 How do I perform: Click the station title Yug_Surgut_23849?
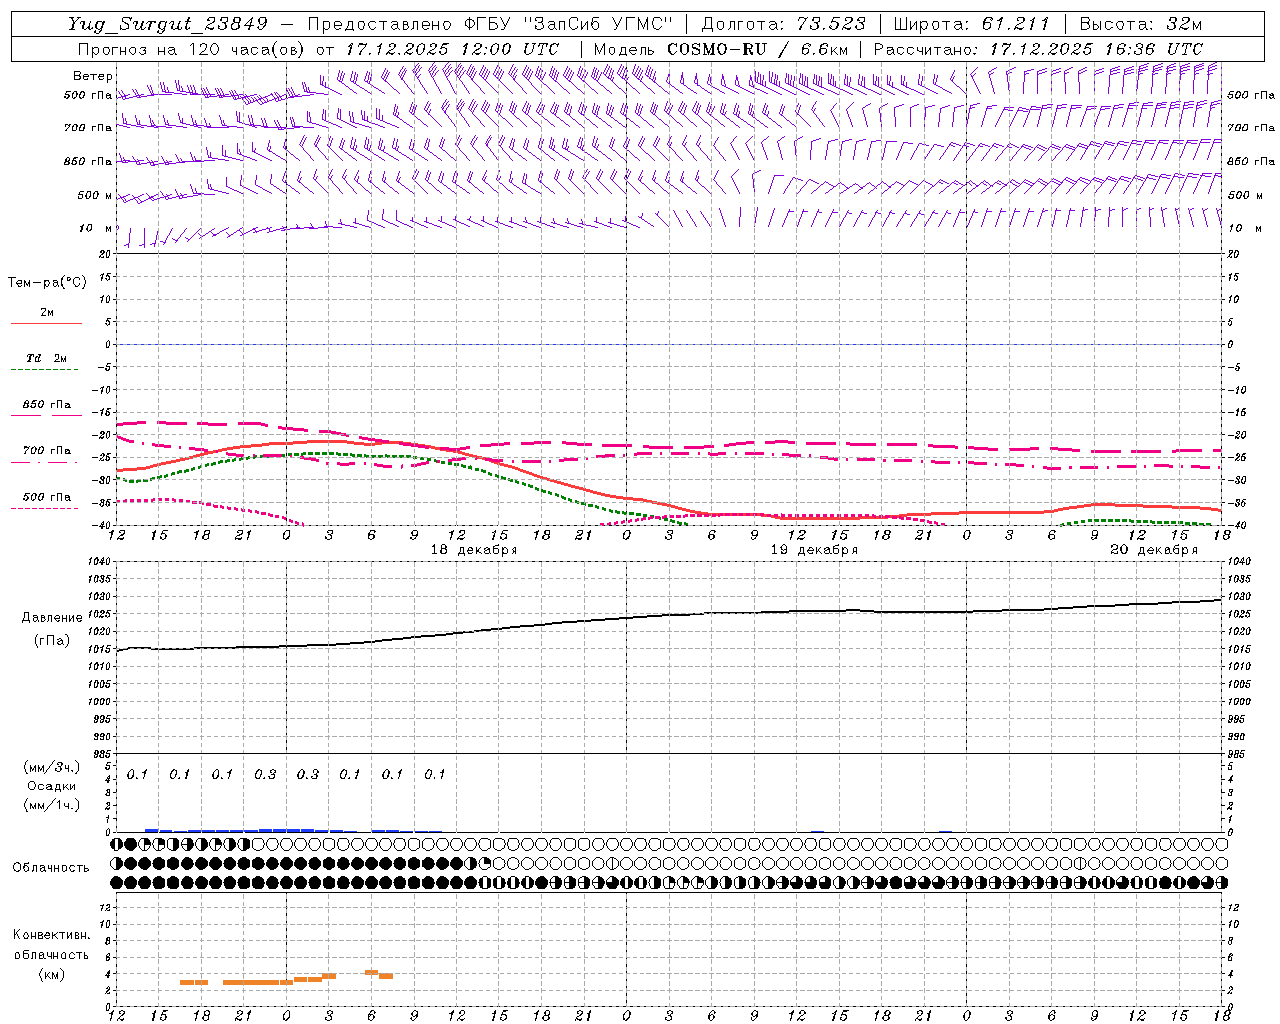click(x=167, y=24)
